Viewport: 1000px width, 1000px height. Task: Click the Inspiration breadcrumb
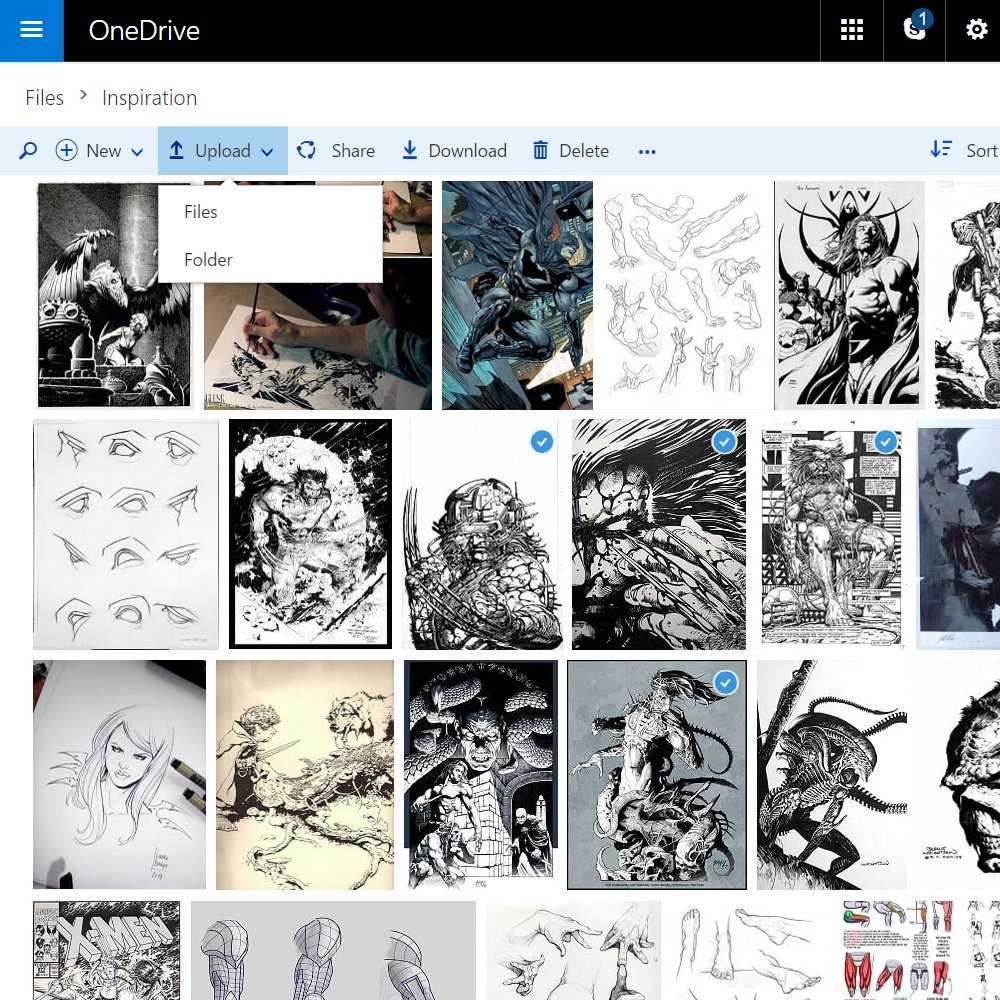coord(149,98)
